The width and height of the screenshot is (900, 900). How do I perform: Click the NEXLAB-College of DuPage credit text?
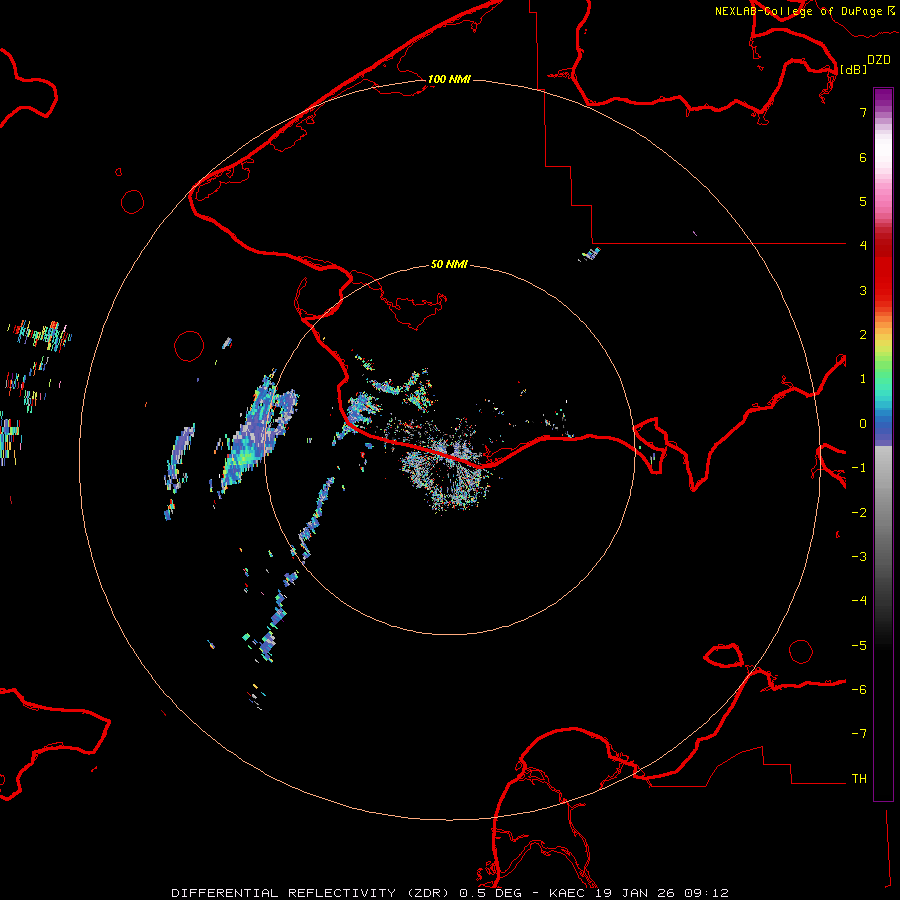coord(799,11)
